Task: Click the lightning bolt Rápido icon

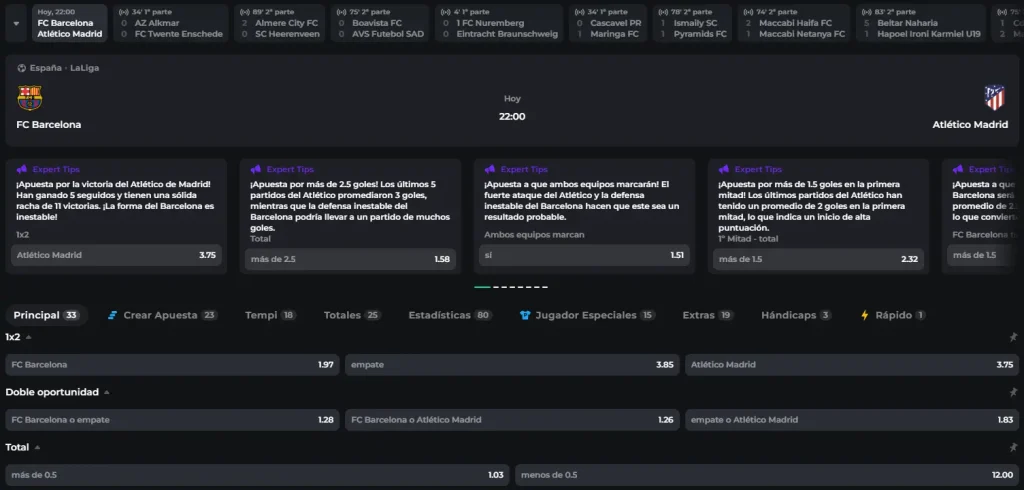Action: tap(865, 316)
